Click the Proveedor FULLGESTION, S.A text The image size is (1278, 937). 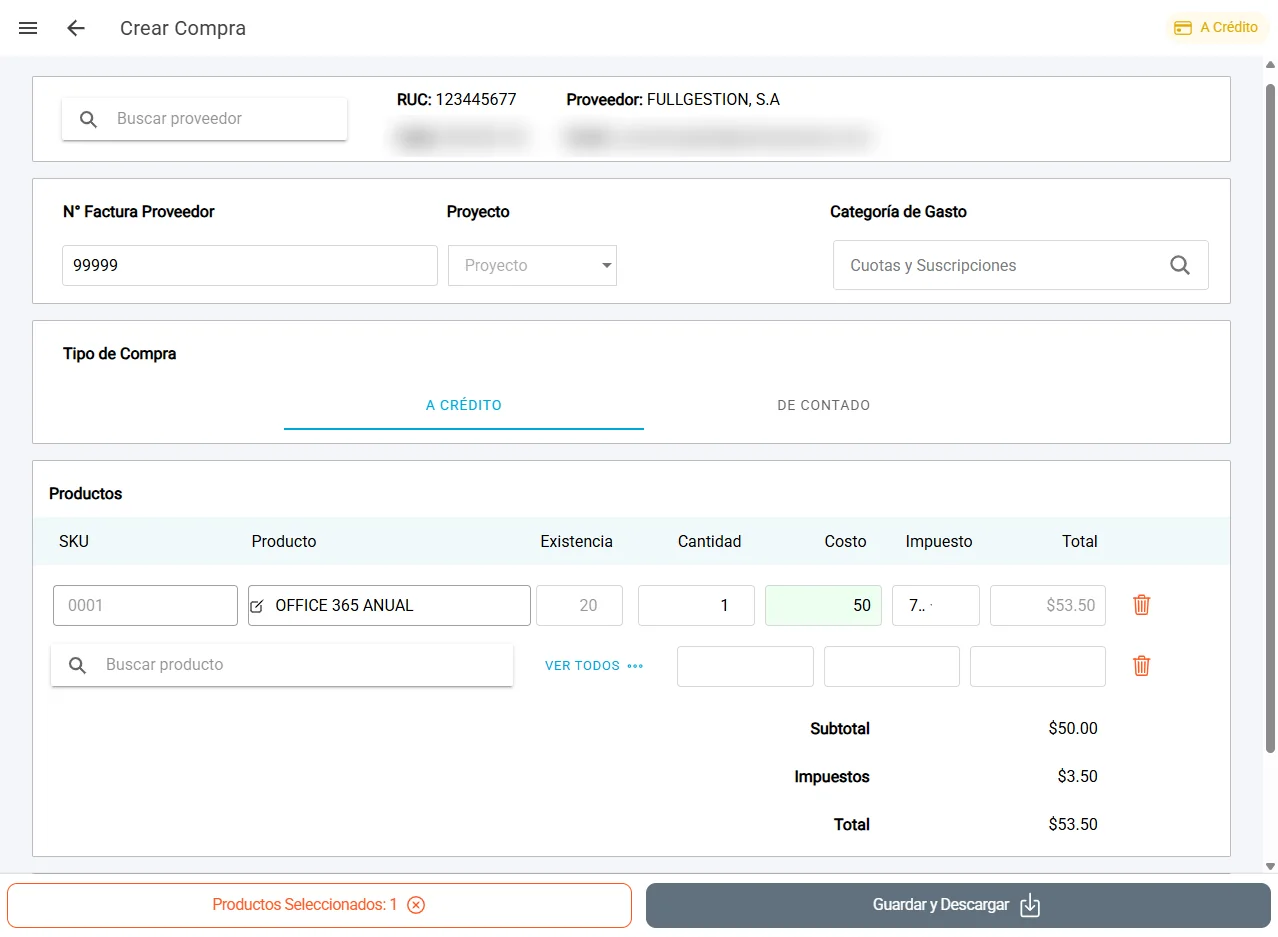pyautogui.click(x=673, y=100)
